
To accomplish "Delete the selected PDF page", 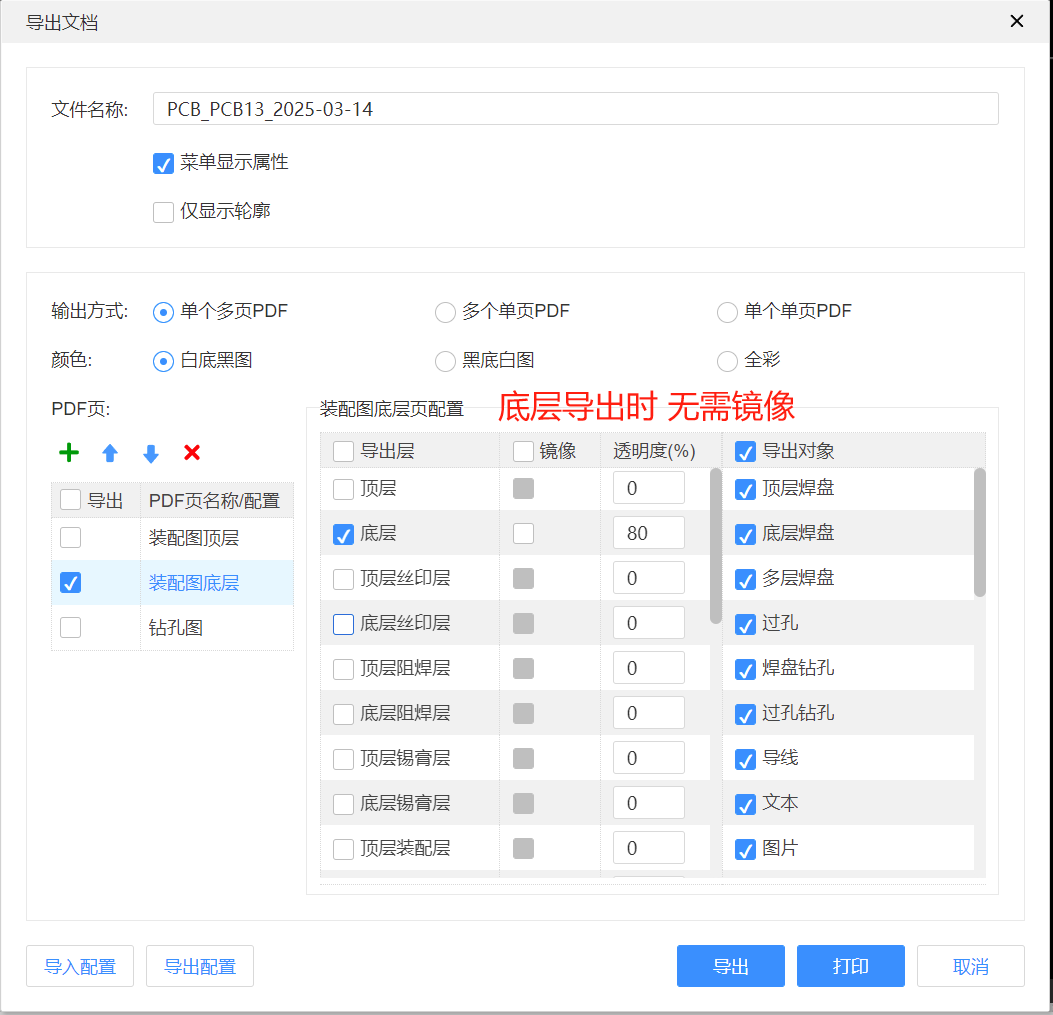I will (191, 453).
